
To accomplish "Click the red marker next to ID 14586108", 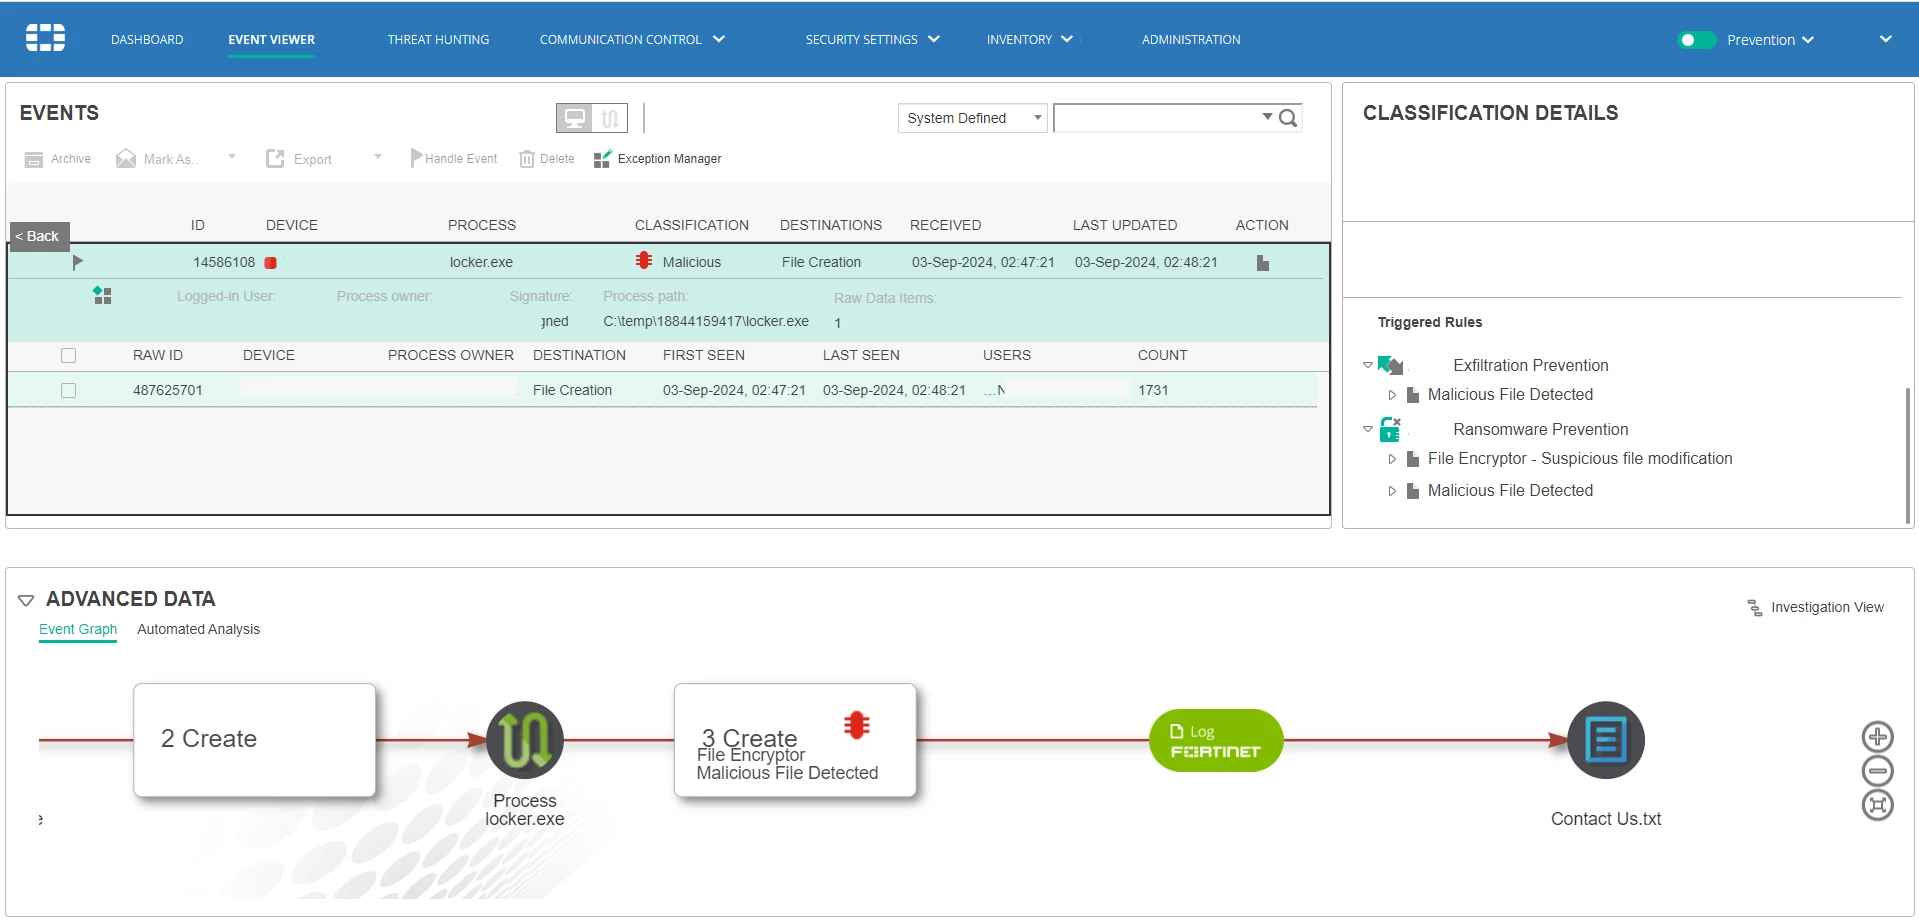I will pos(270,262).
